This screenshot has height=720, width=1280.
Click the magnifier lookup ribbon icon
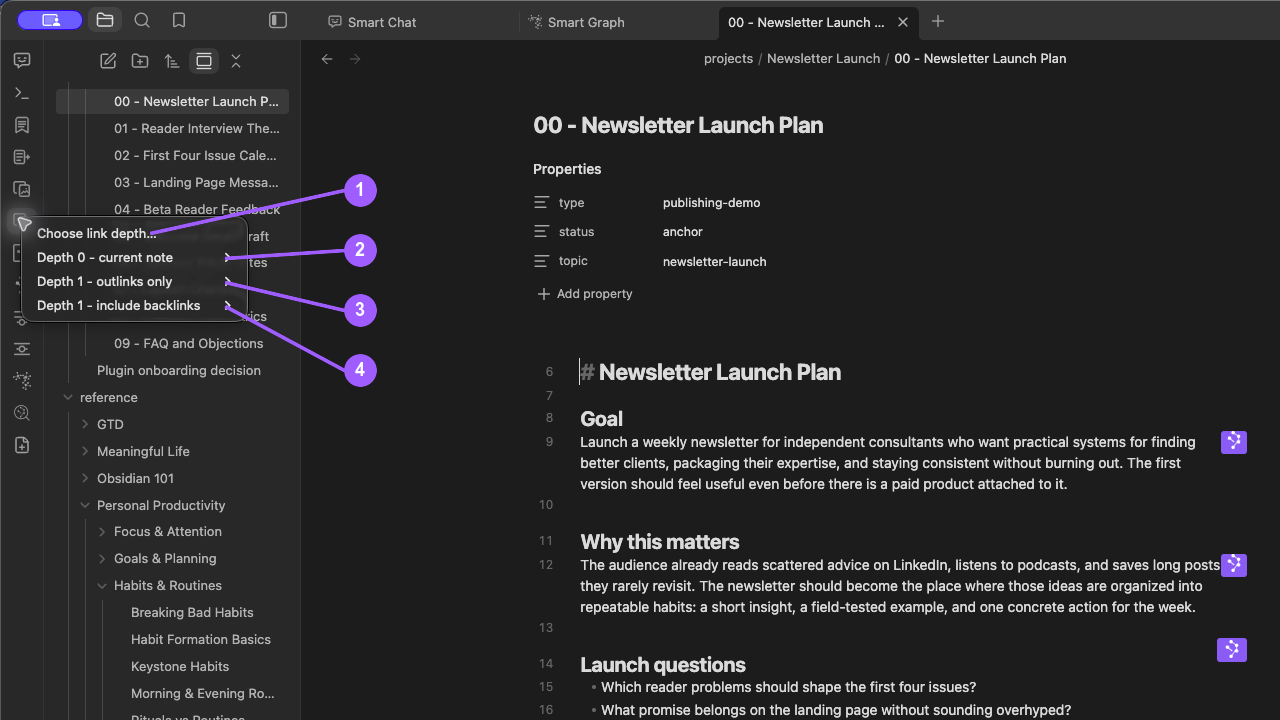point(22,413)
